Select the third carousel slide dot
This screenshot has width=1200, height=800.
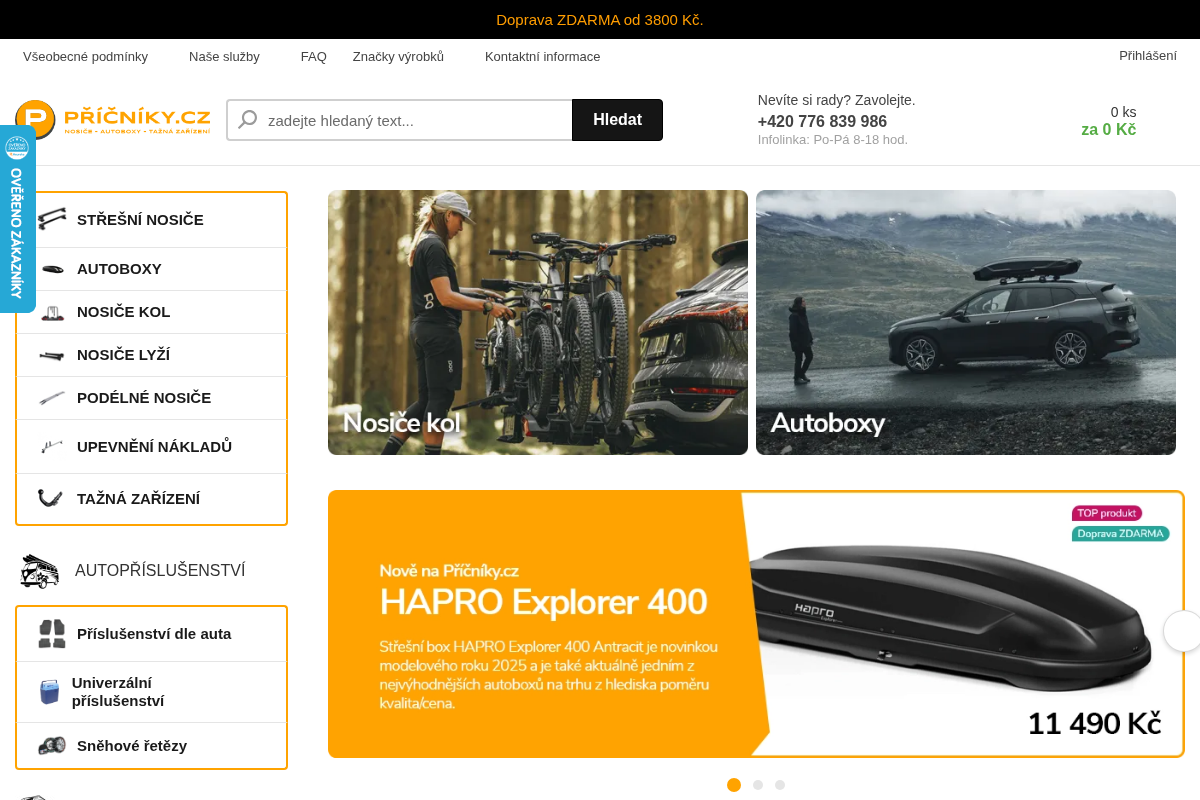pos(780,785)
